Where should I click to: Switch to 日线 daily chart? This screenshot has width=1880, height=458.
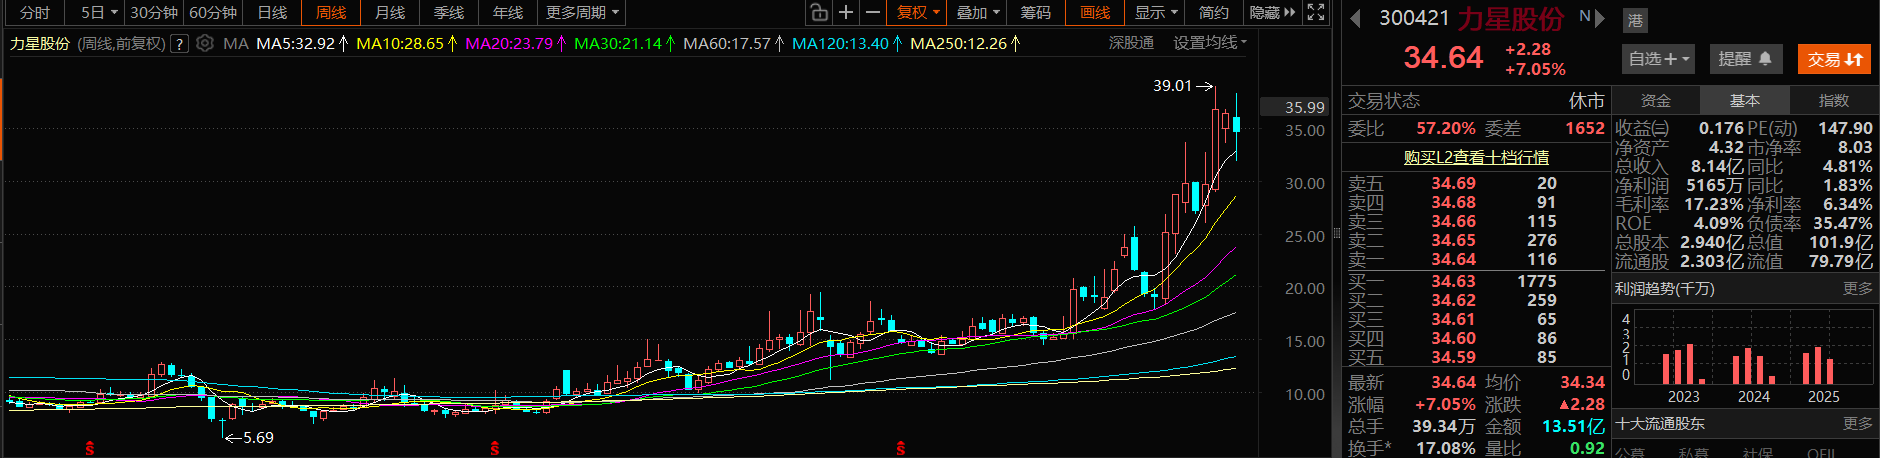point(272,12)
